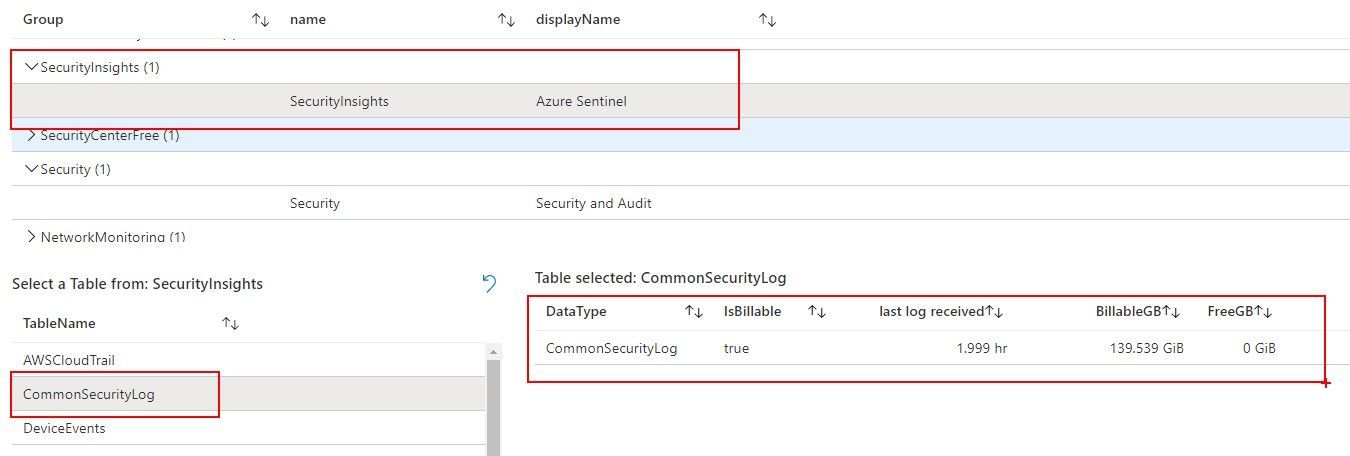Sort by BillableGB column
This screenshot has height=456, width=1350.
[x=1171, y=312]
